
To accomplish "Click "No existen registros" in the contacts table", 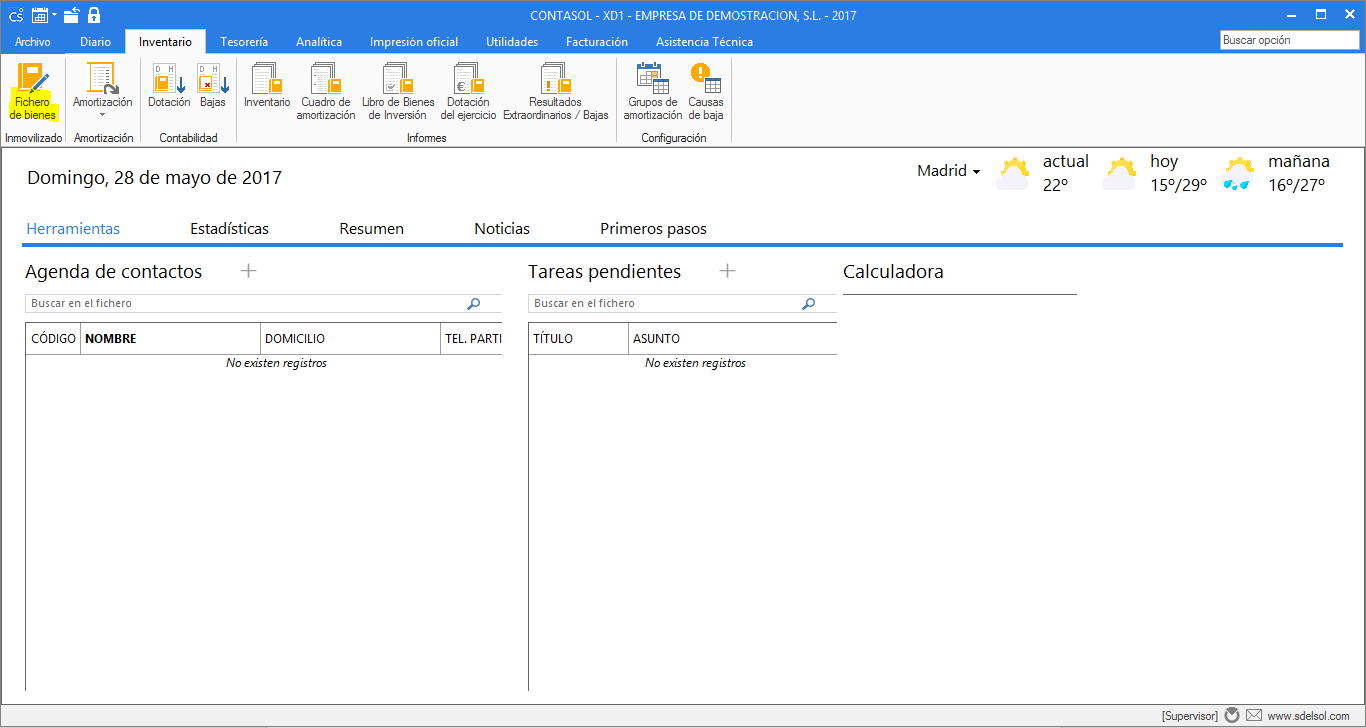I will 277,363.
